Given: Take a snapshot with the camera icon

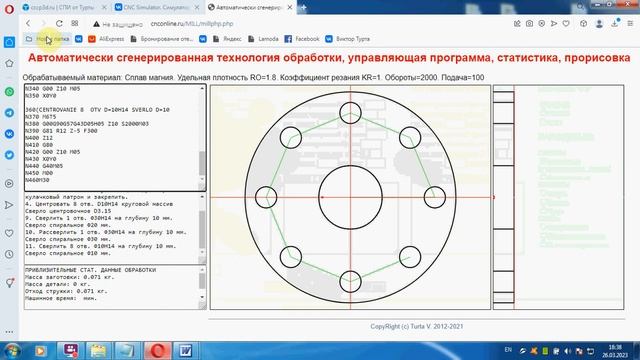Looking at the screenshot, I should point(529,24).
